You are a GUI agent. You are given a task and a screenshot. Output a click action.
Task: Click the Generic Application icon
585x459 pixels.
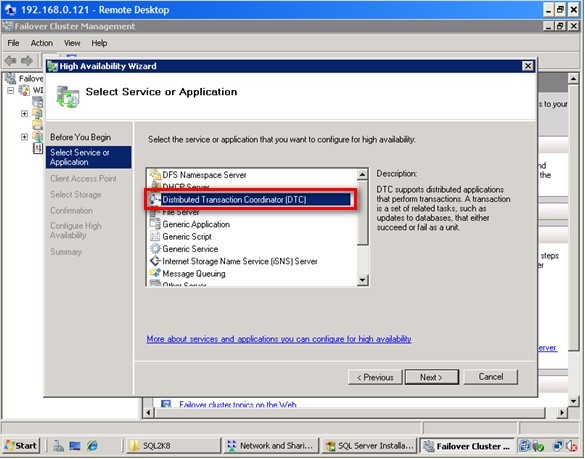coord(155,224)
